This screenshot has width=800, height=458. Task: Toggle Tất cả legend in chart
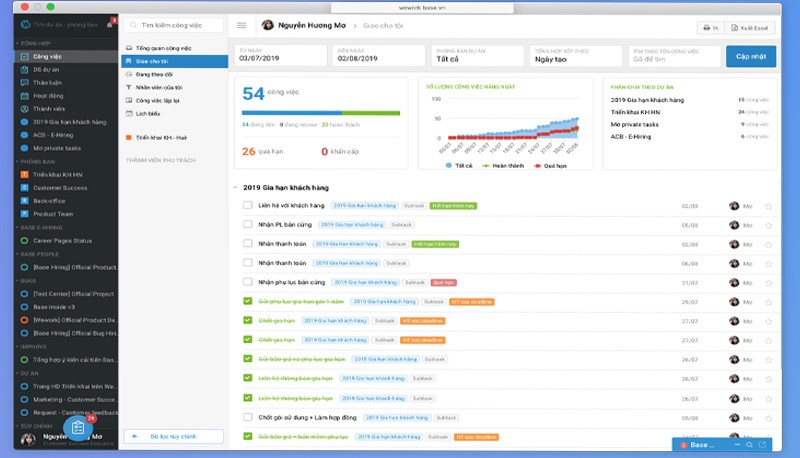tap(459, 166)
